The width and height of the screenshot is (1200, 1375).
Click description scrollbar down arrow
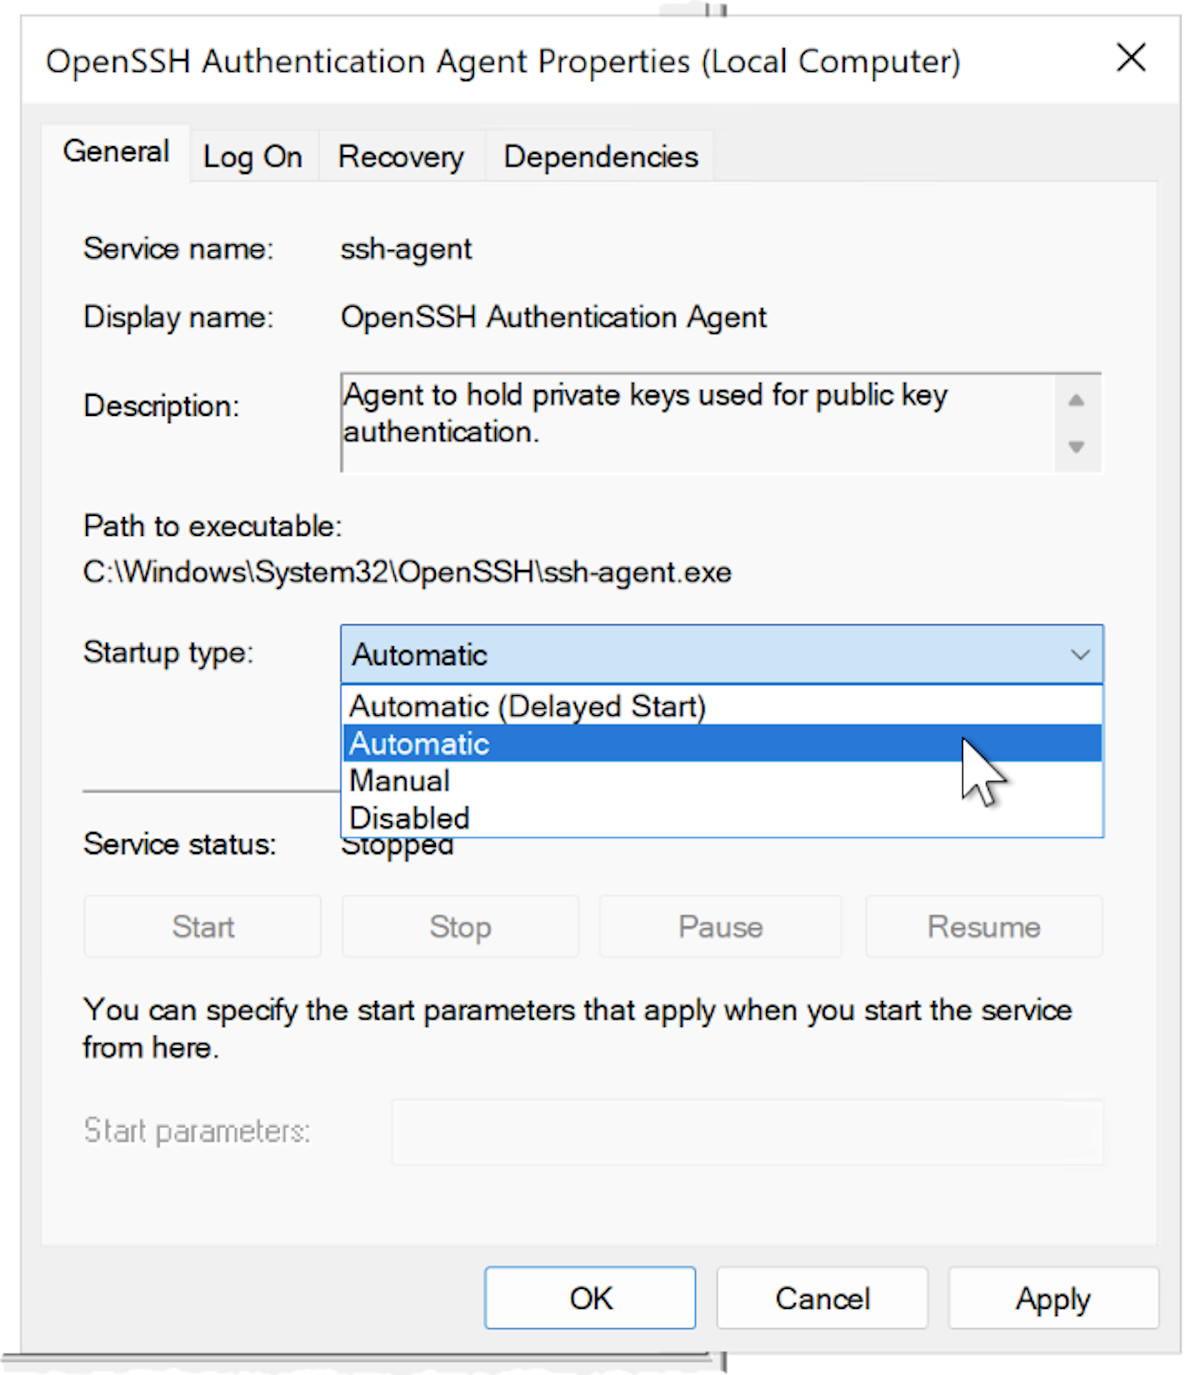pyautogui.click(x=1077, y=447)
